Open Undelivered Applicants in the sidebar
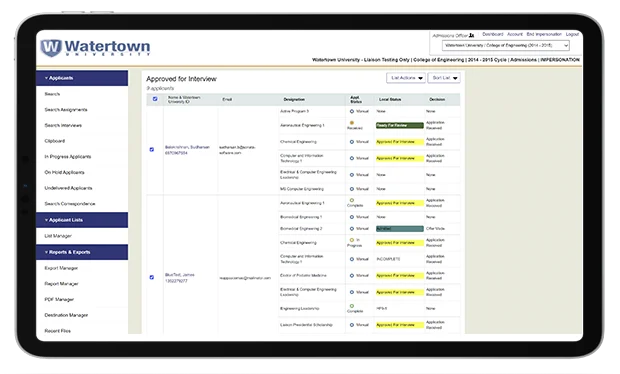Viewport: 620px width, 374px height. click(x=68, y=188)
